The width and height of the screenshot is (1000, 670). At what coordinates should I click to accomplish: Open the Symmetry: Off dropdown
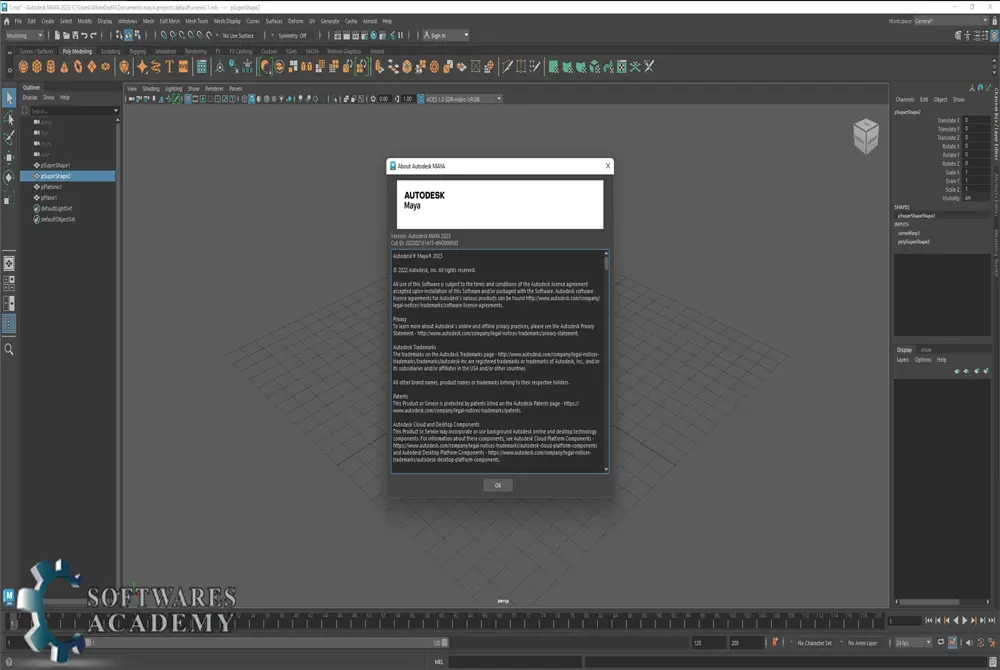(x=291, y=35)
